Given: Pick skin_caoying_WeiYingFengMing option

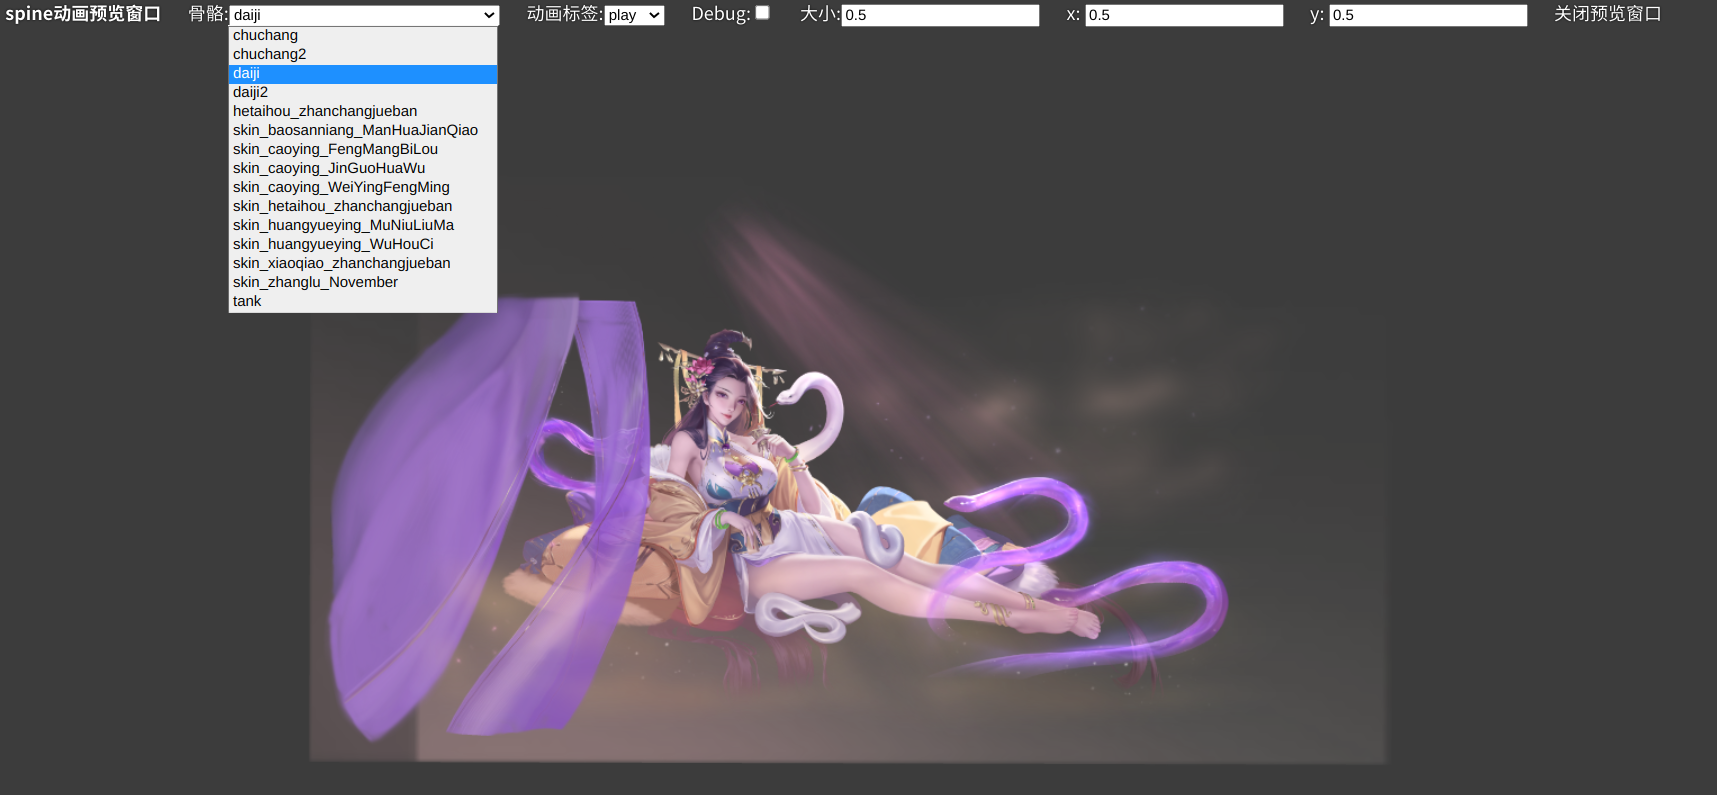Looking at the screenshot, I should click(x=363, y=187).
